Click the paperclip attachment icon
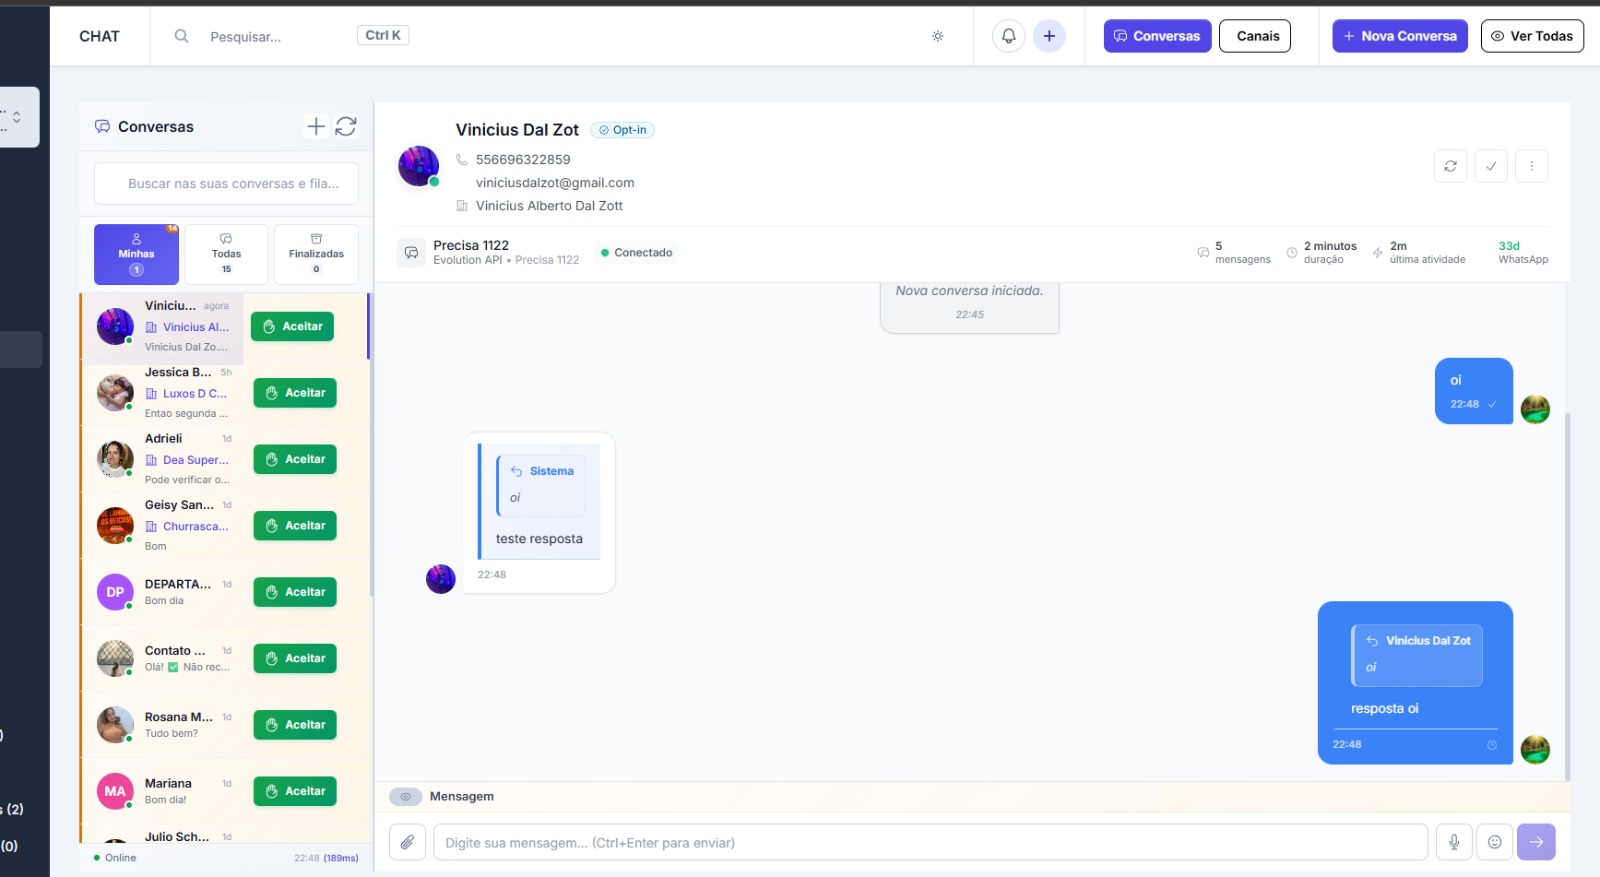Screen dimensions: 1600x877 click(407, 842)
